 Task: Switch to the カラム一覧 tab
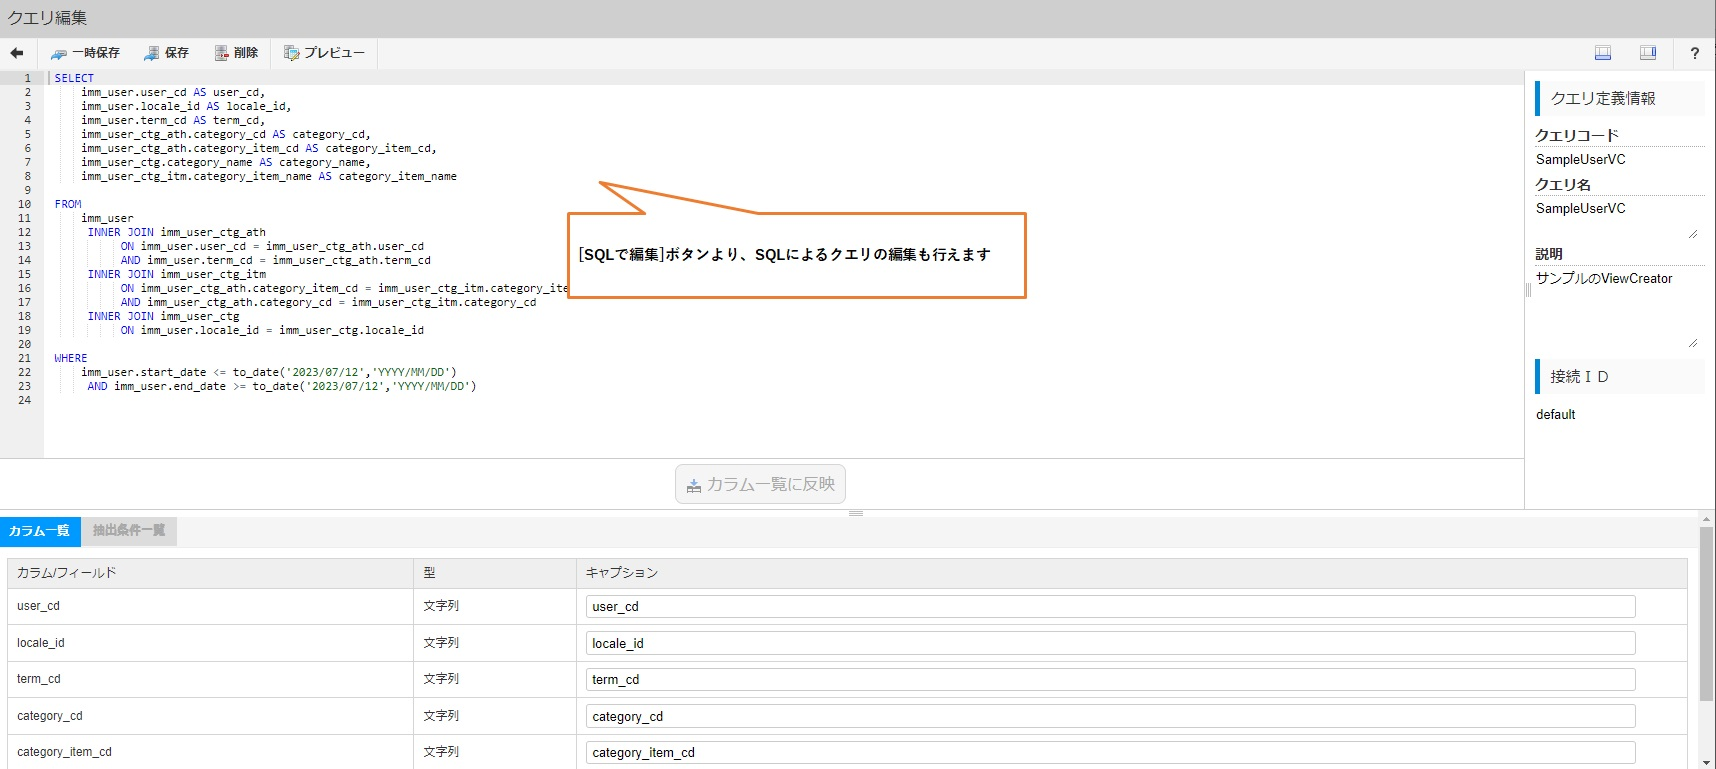(40, 531)
